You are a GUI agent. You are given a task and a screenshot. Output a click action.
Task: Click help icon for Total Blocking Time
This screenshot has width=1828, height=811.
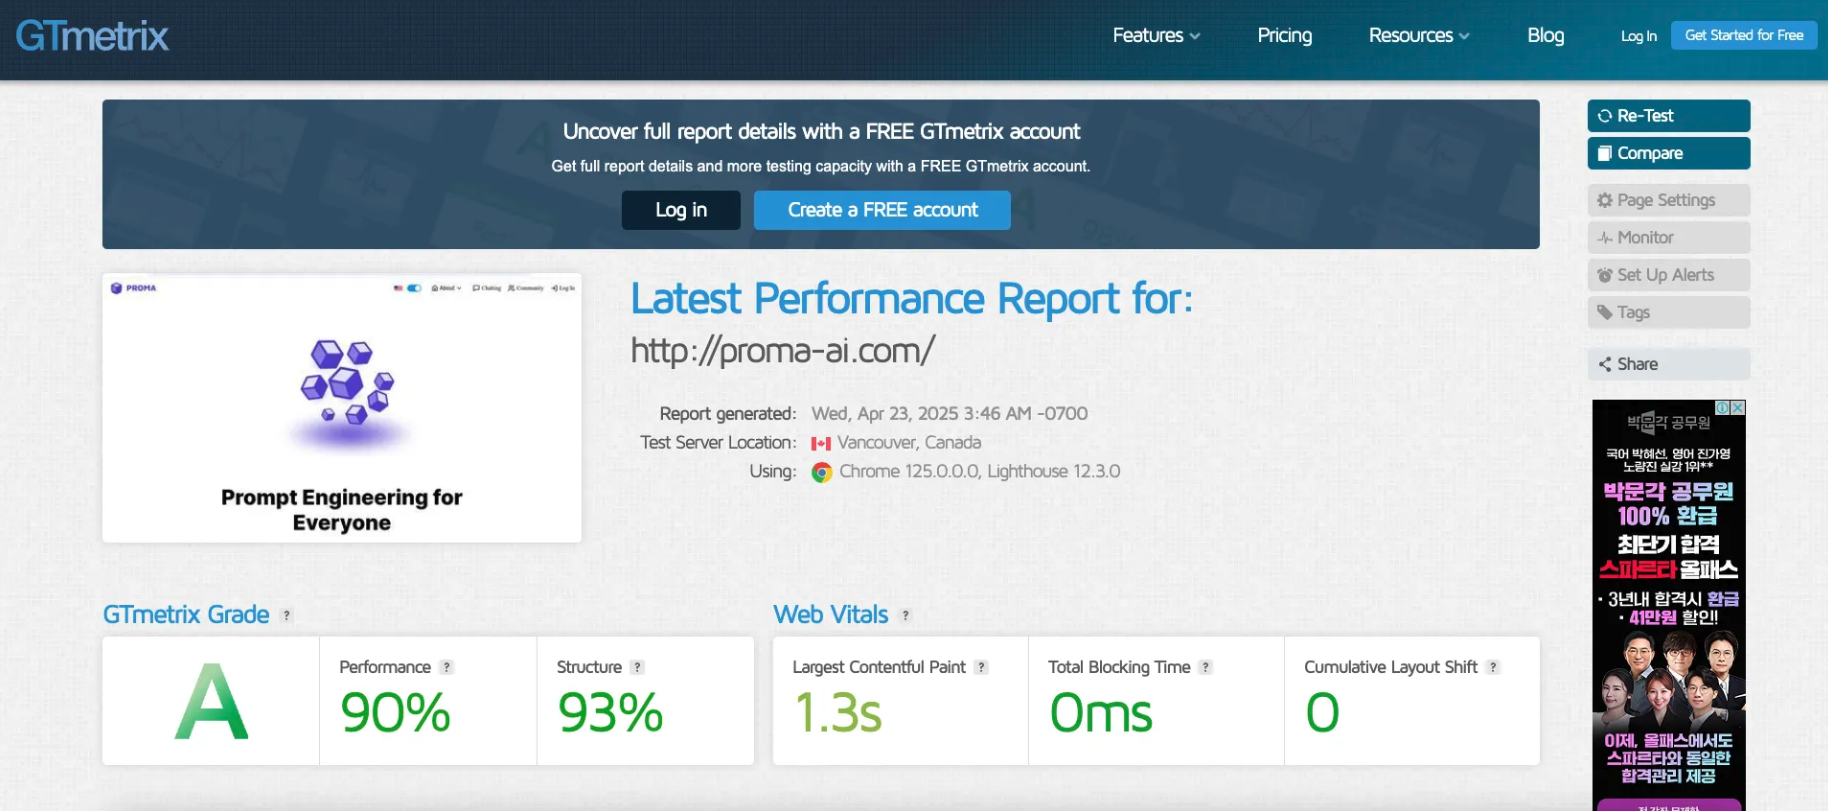[x=1206, y=667]
